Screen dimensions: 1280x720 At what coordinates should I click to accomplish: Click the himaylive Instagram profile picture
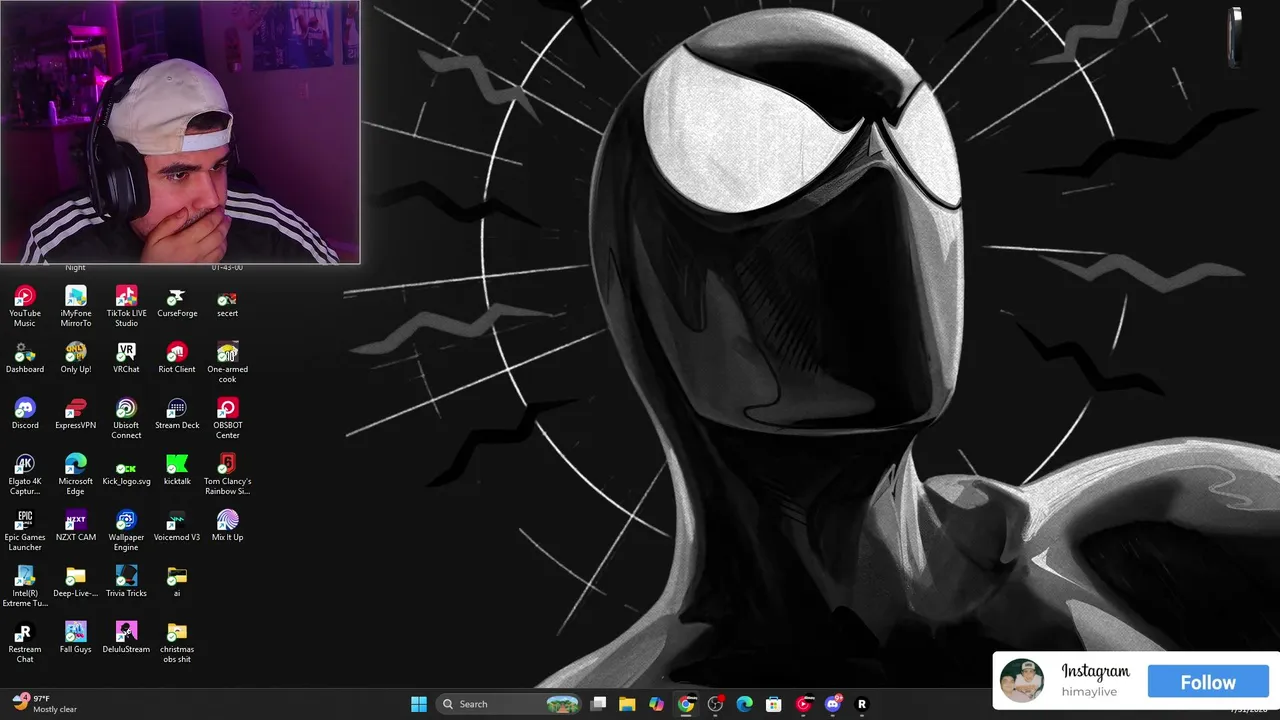[1022, 681]
